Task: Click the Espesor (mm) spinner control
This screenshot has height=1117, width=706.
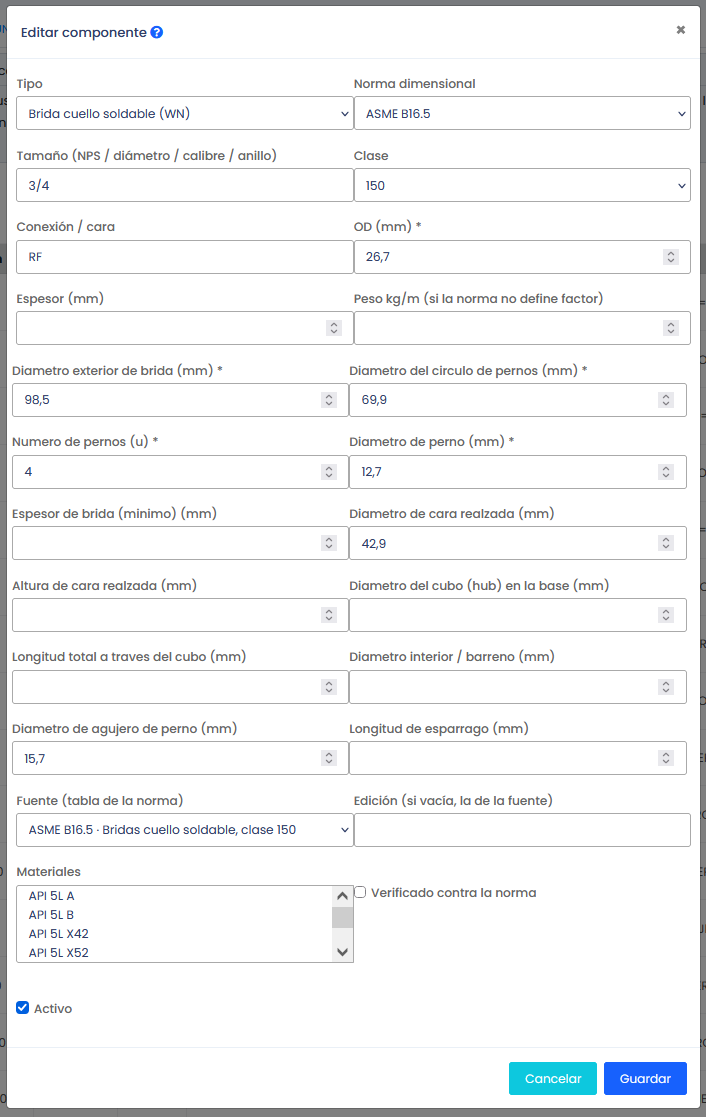Action: tap(333, 328)
